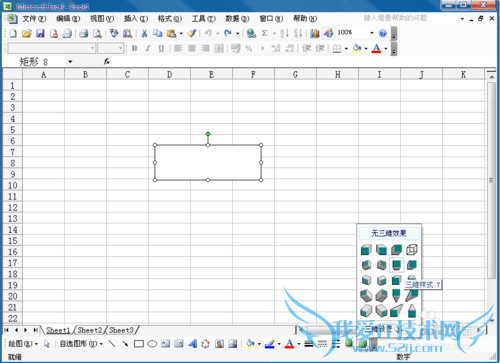Image resolution: width=500 pixels, height=363 pixels.
Task: Toggle Underline formatting
Action: (x=161, y=48)
